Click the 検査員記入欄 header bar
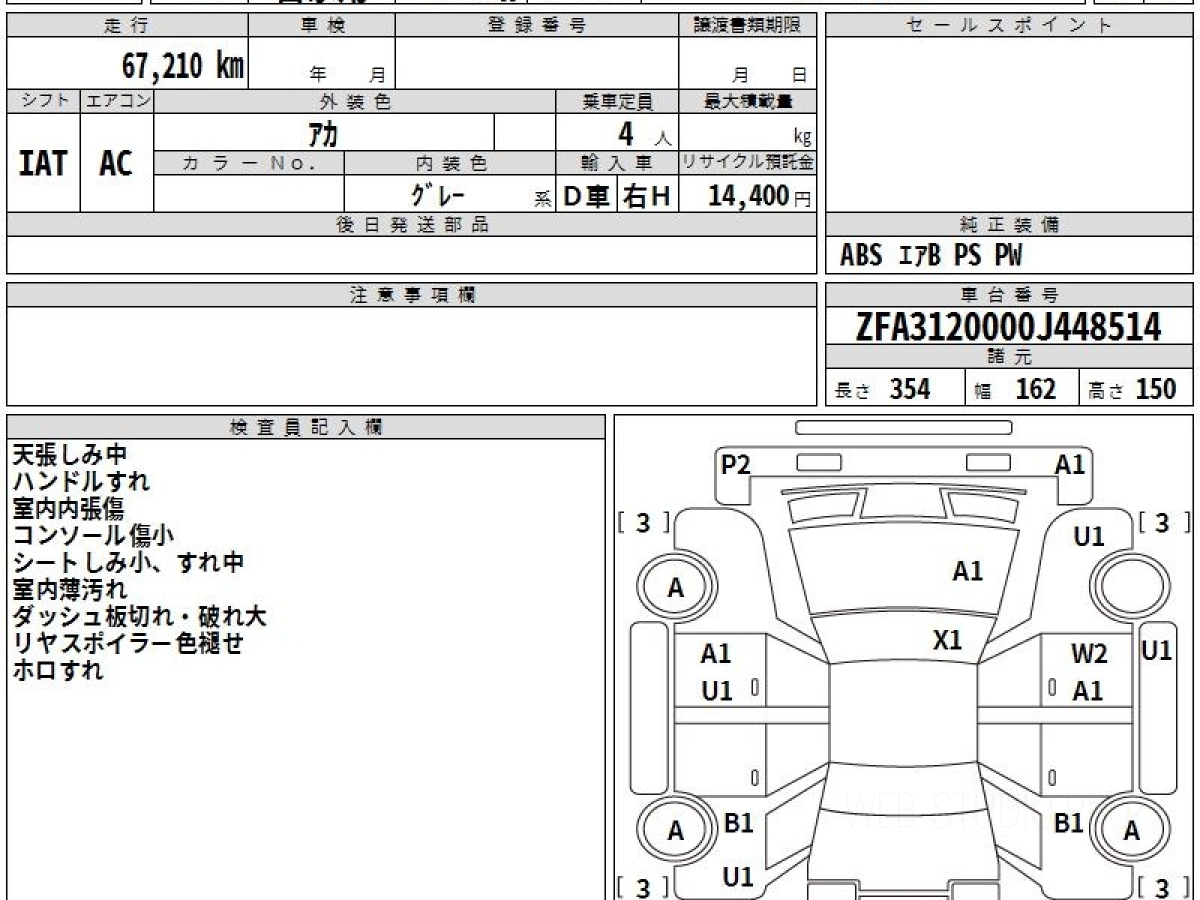Viewport: 1200px width, 900px height. tap(306, 427)
